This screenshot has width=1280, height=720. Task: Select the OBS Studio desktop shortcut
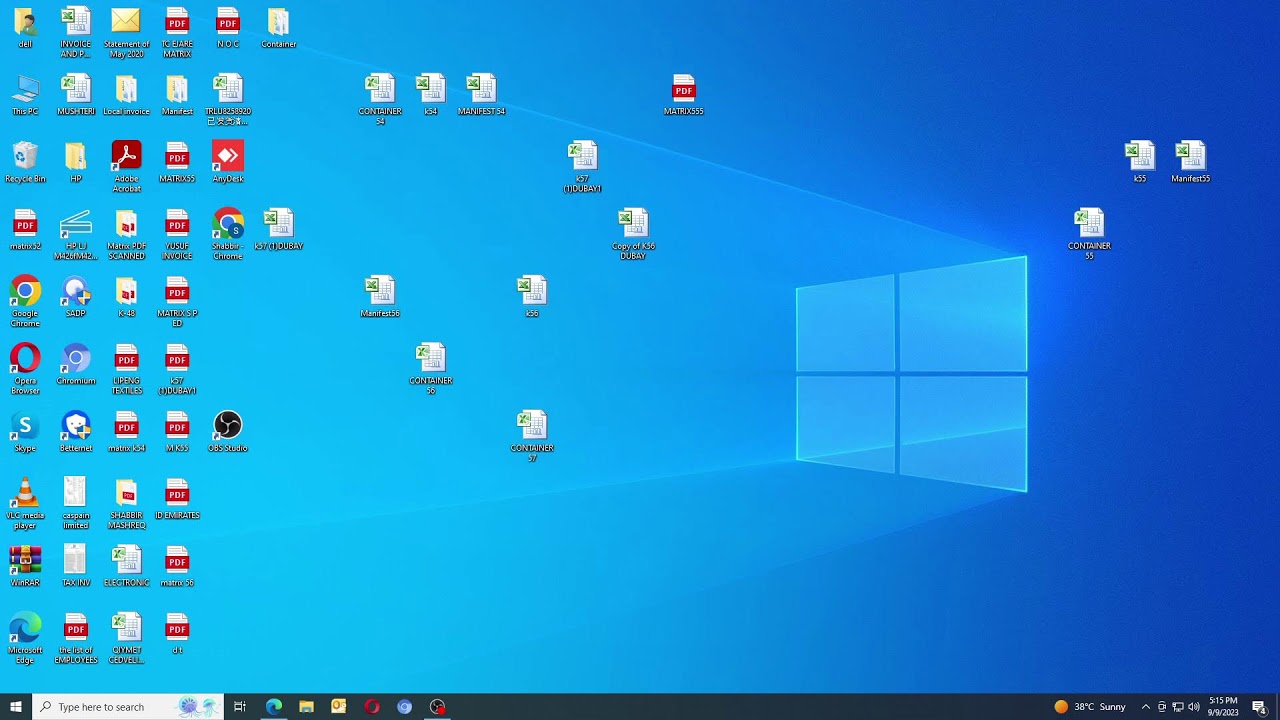click(x=228, y=431)
